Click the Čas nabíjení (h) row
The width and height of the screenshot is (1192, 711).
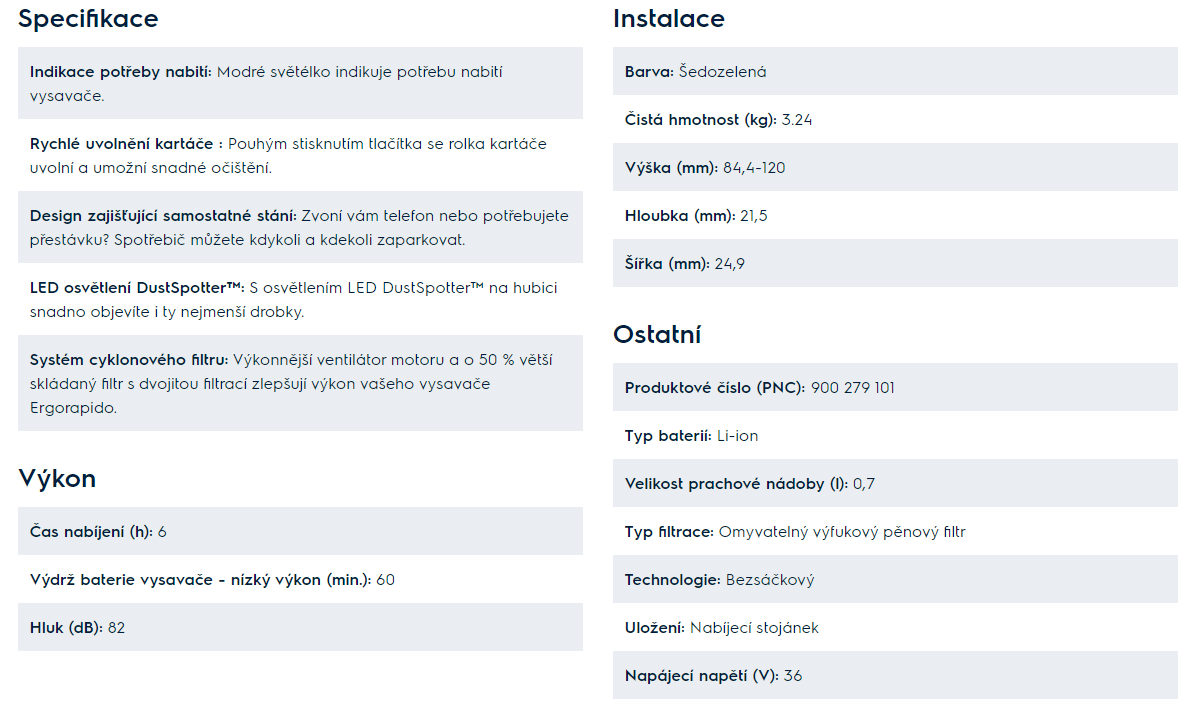tap(300, 532)
